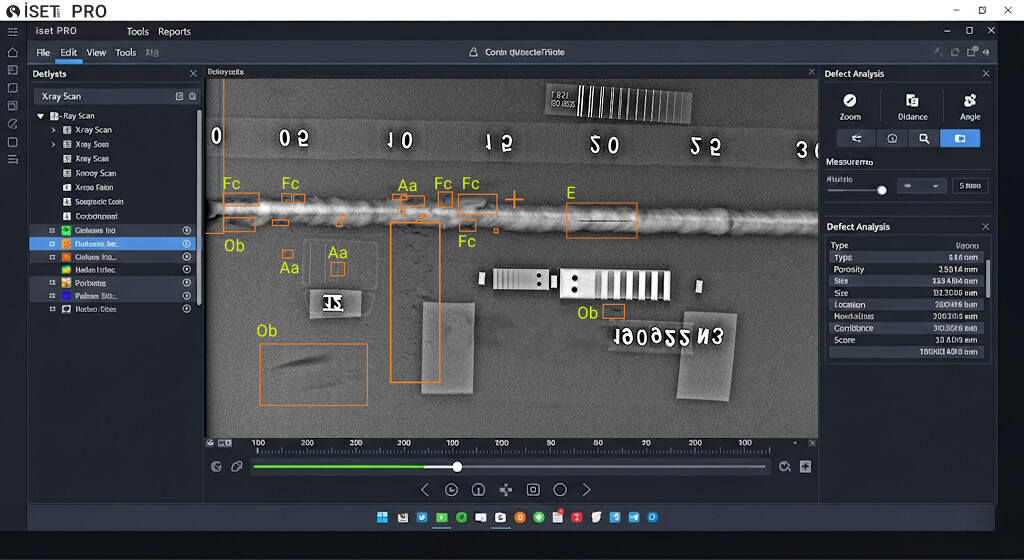1024x560 pixels.
Task: Toggle visibility of the highlighted blue layer row
Action: click(186, 243)
